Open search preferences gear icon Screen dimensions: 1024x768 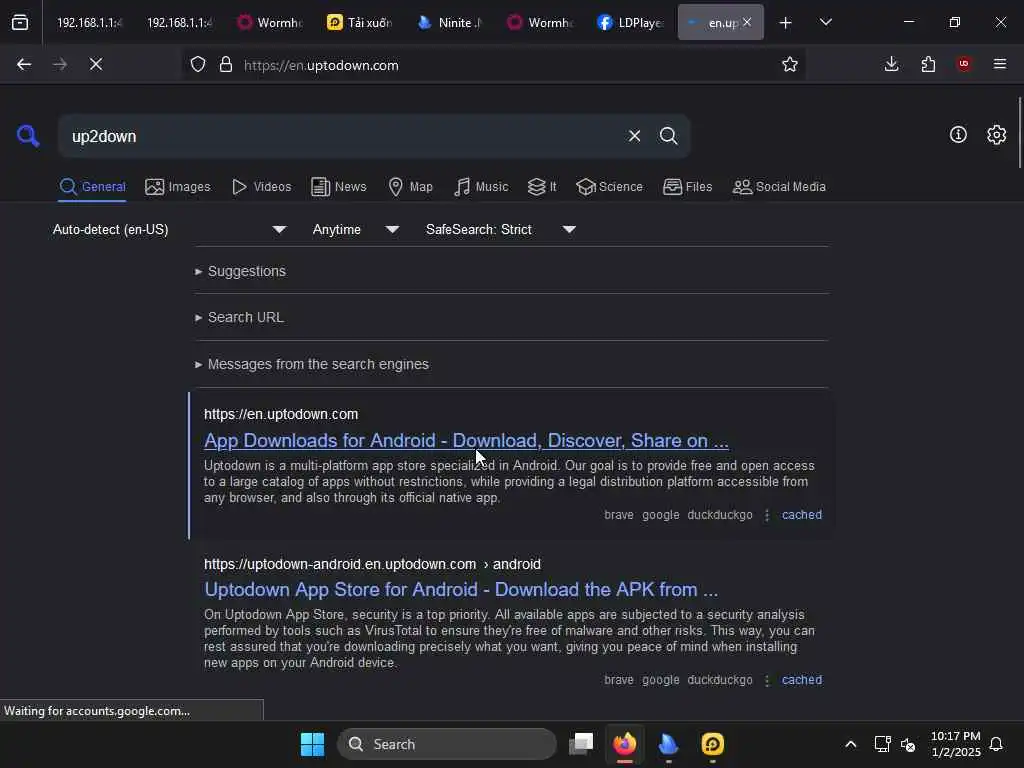point(996,135)
